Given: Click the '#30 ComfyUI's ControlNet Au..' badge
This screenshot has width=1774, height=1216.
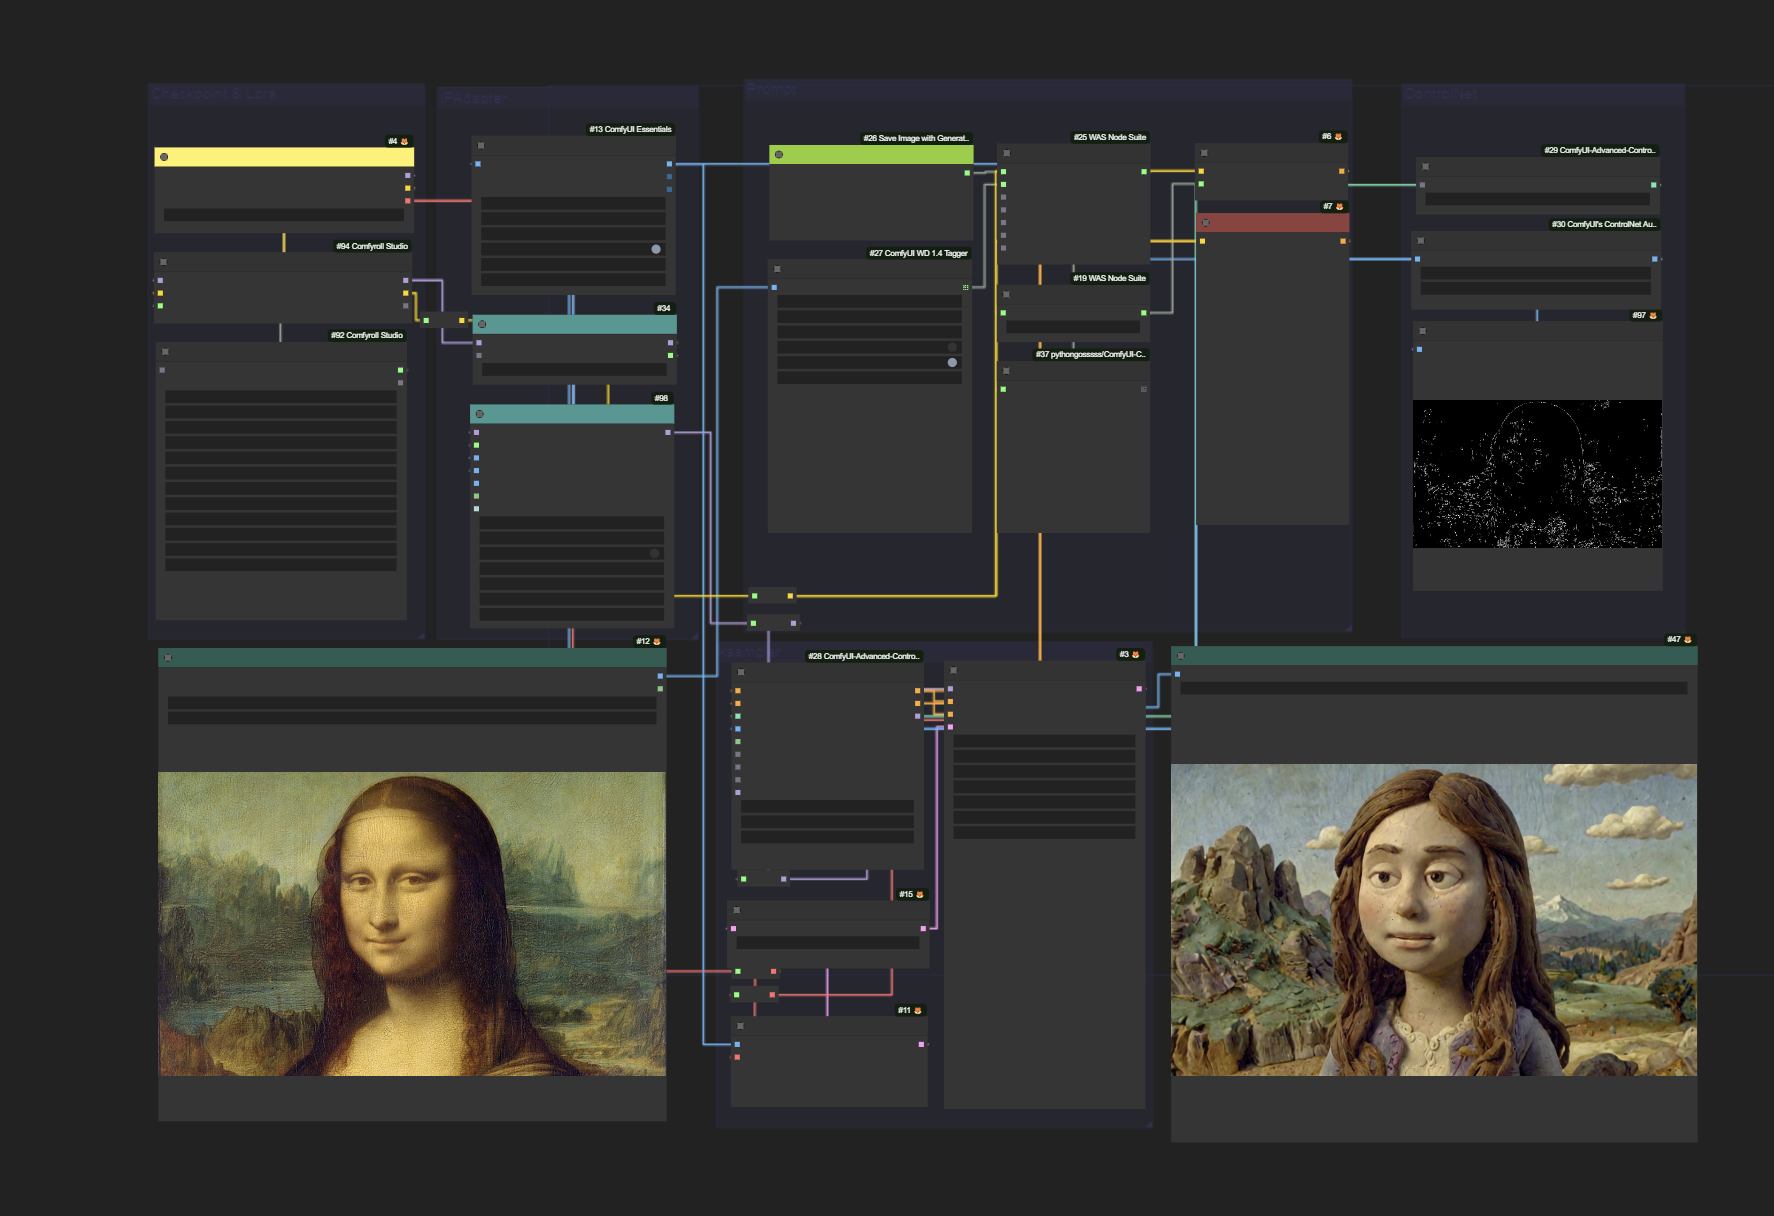Looking at the screenshot, I should [x=1604, y=224].
